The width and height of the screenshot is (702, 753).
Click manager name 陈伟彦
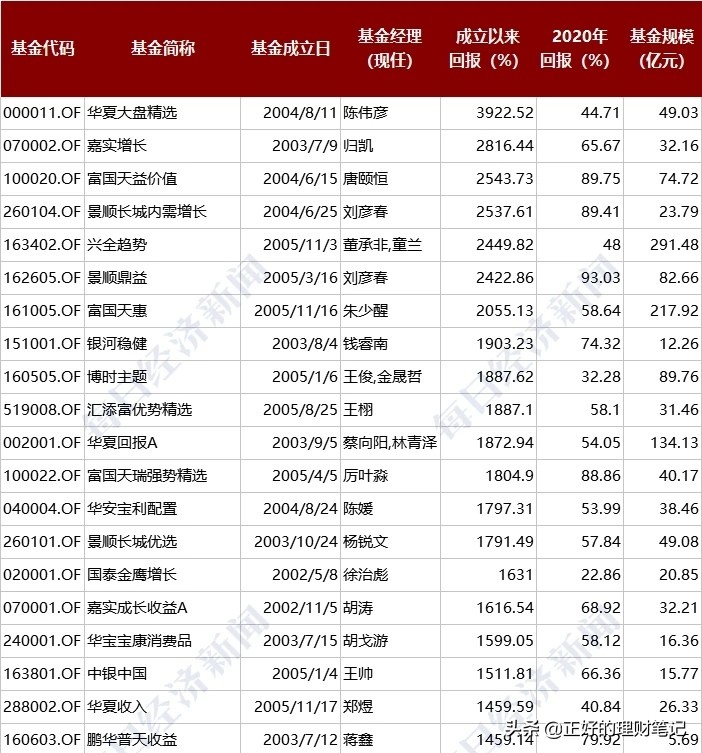(365, 113)
